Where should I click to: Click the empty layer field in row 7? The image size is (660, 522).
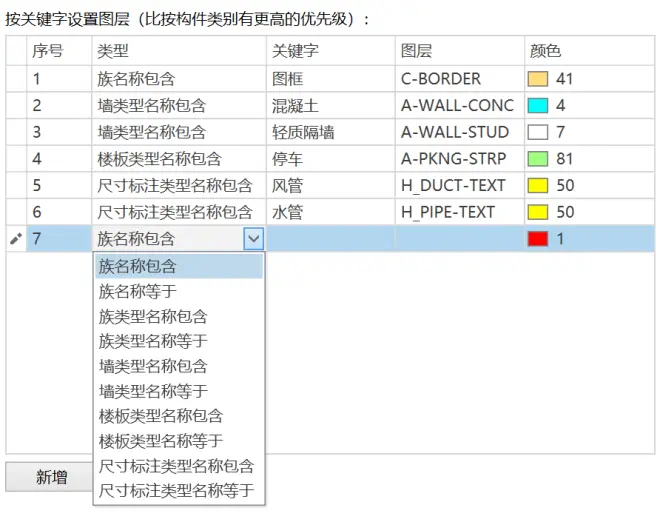tap(460, 239)
